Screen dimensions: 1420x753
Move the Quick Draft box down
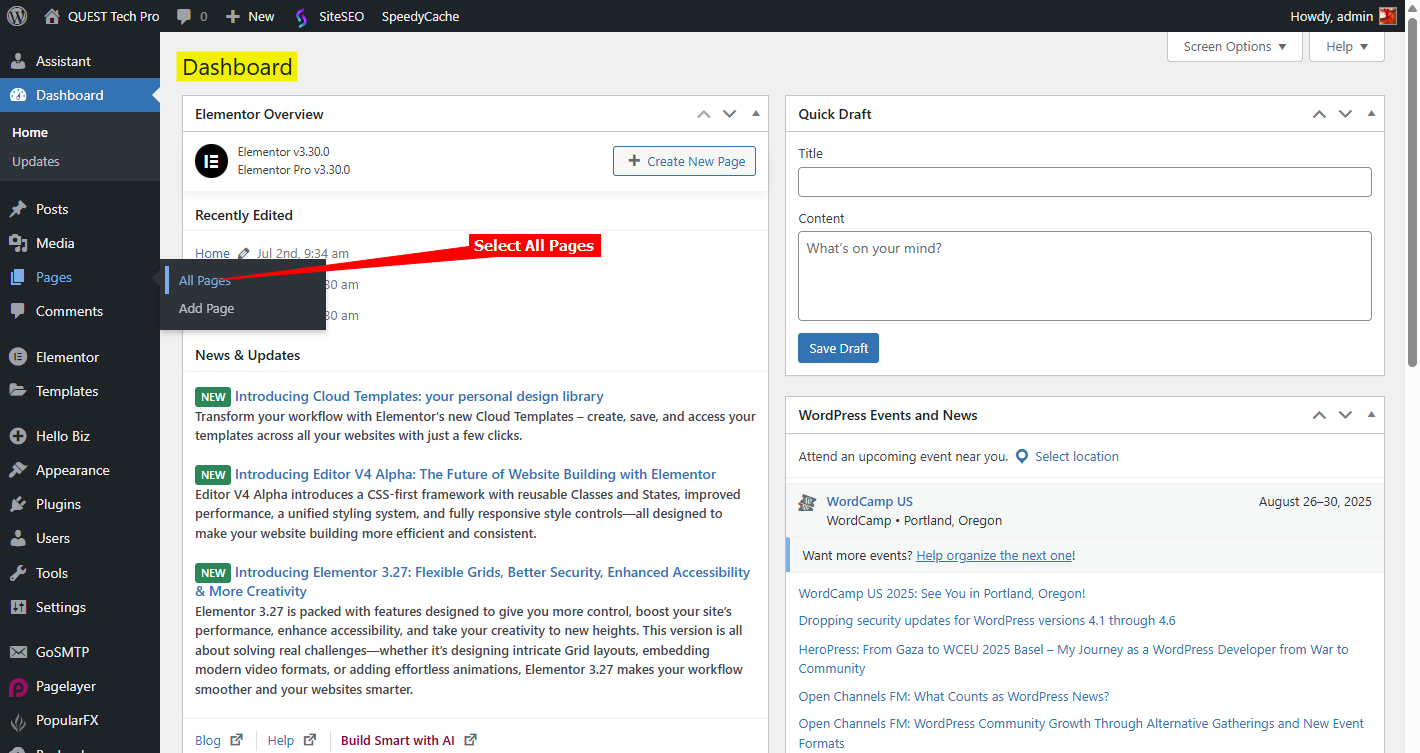tap(1345, 114)
